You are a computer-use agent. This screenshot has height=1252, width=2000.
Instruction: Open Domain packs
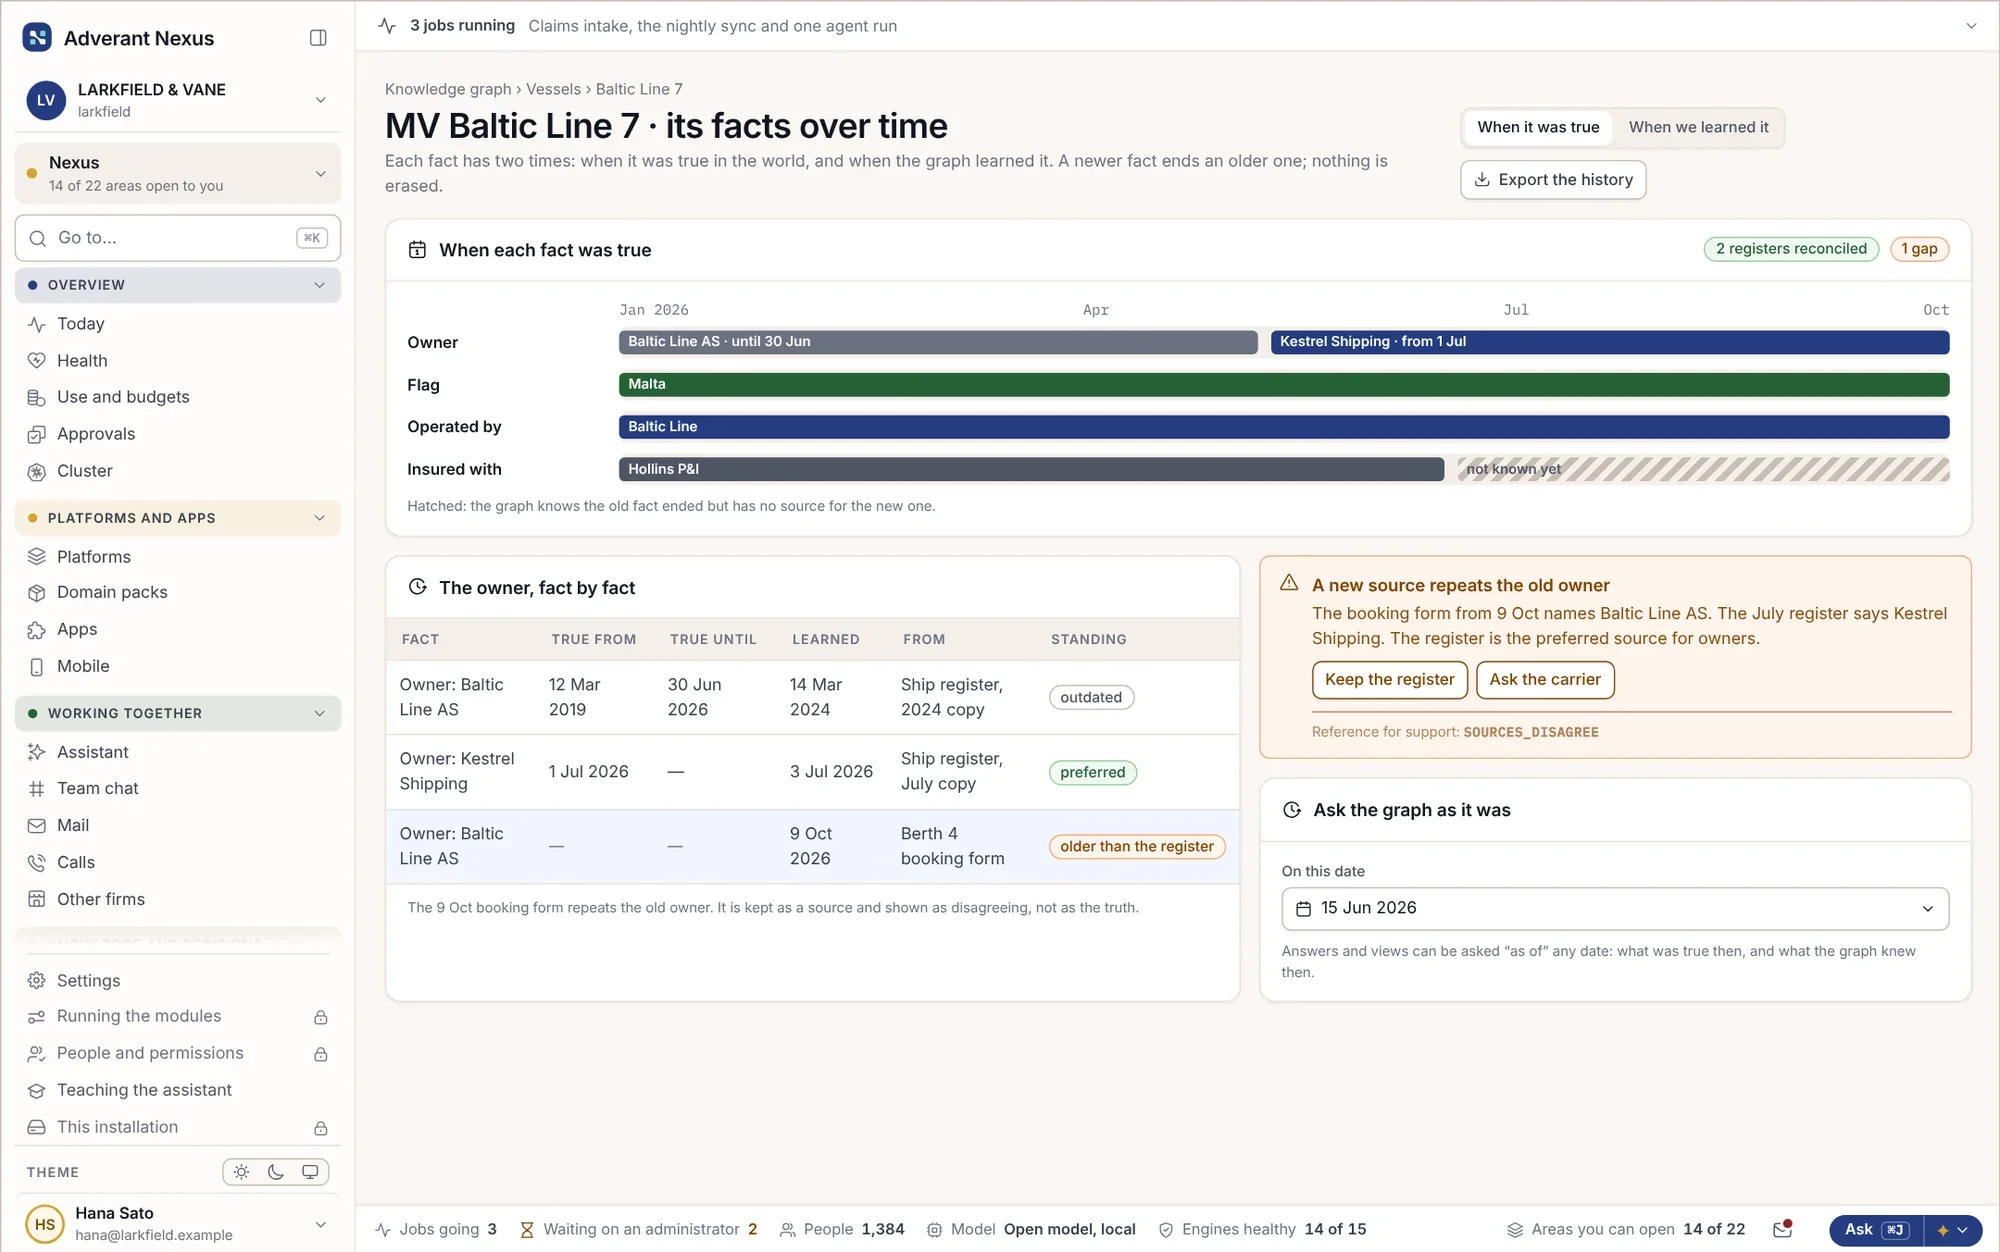click(178, 592)
